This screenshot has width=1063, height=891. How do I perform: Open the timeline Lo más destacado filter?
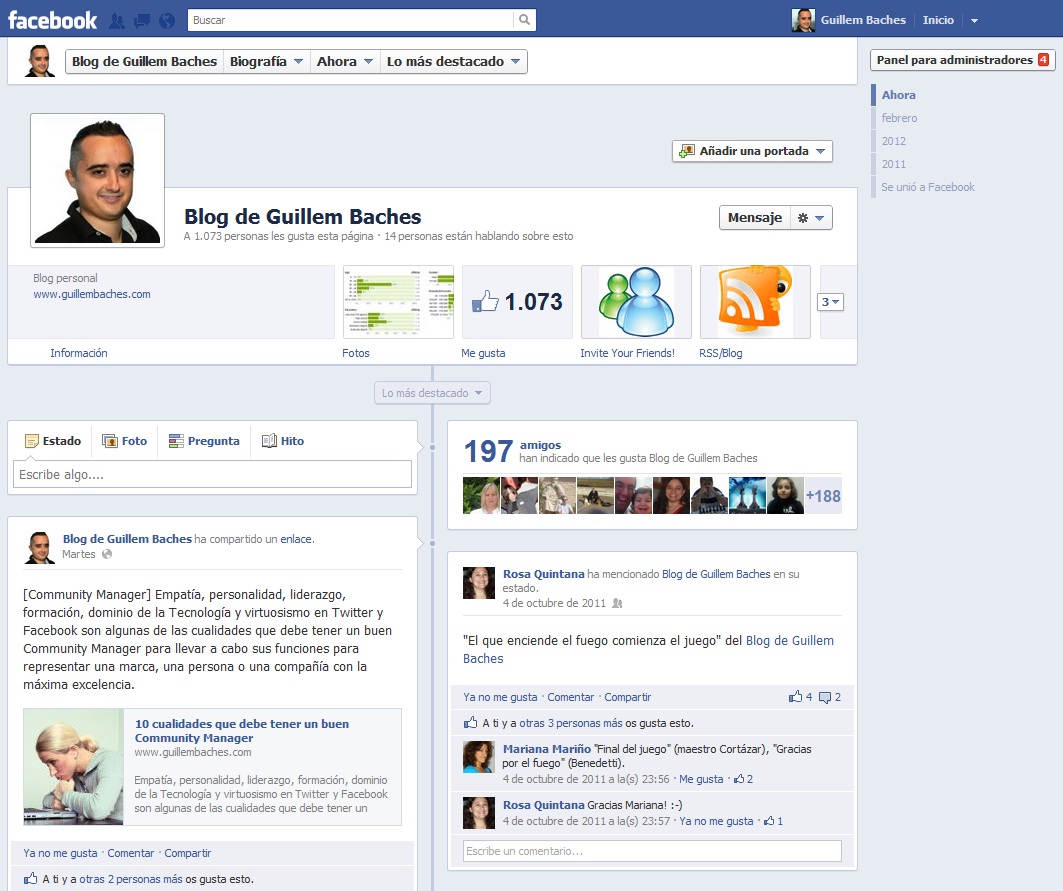(x=432, y=393)
